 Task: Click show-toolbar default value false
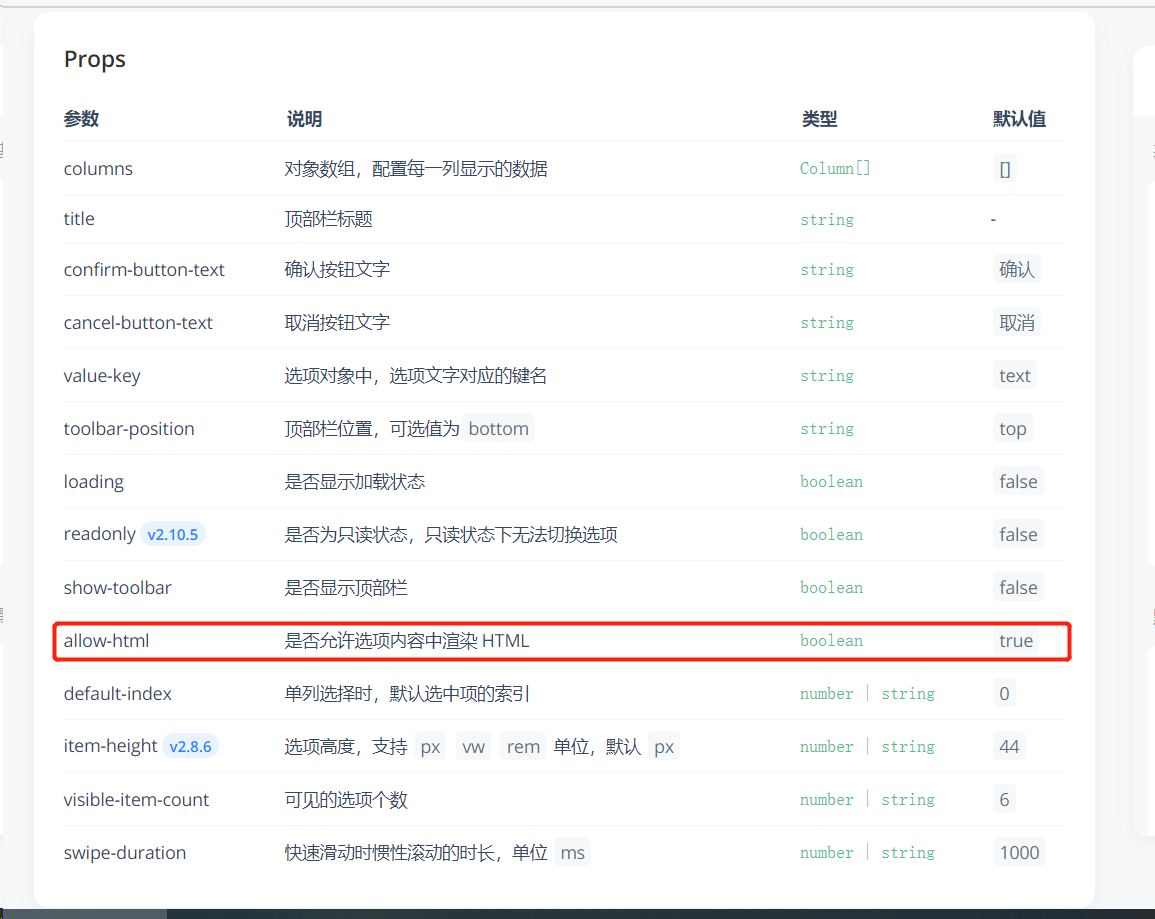1018,588
